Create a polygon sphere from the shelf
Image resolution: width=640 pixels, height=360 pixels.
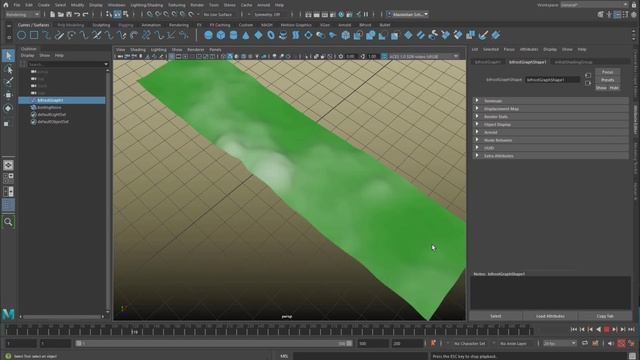click(x=208, y=35)
